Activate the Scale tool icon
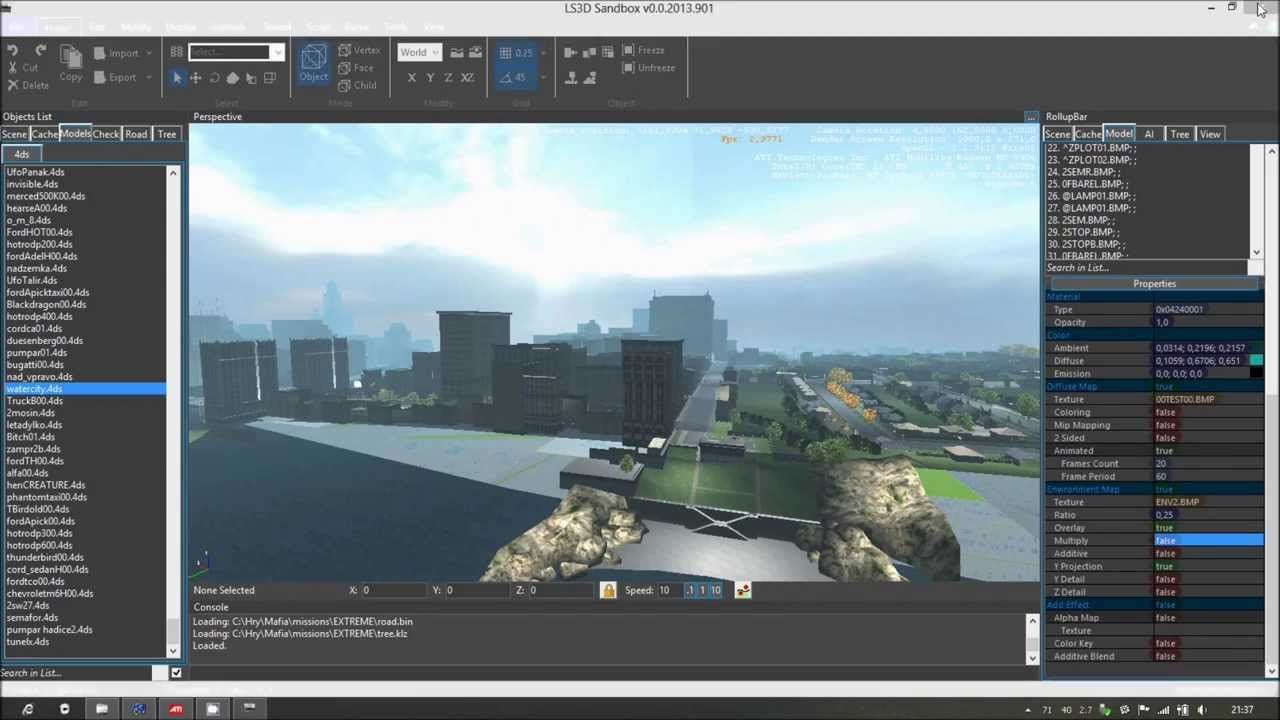Viewport: 1280px width, 720px height. click(232, 77)
